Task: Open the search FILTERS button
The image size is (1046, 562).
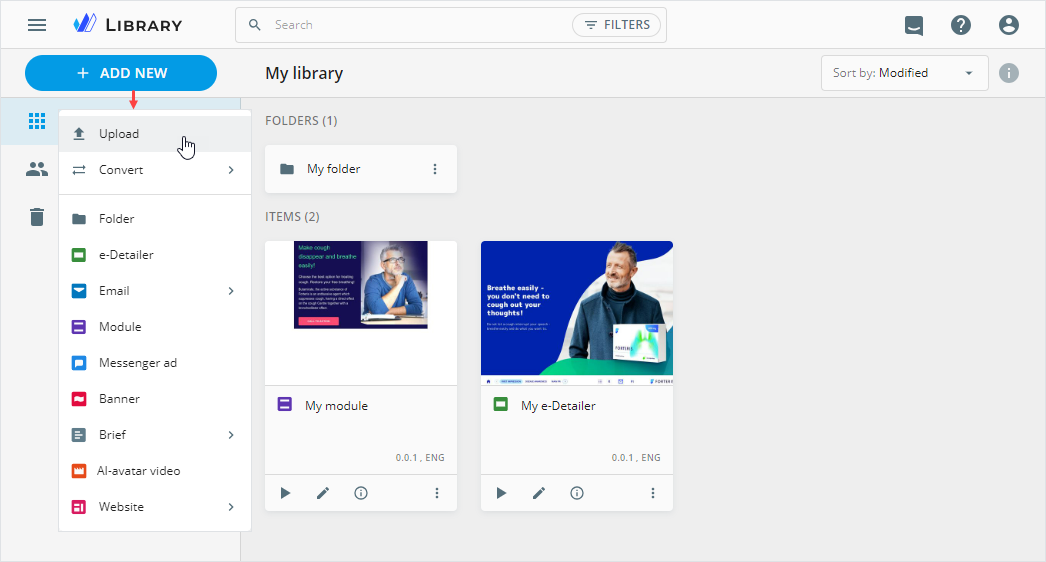Action: pyautogui.click(x=616, y=25)
